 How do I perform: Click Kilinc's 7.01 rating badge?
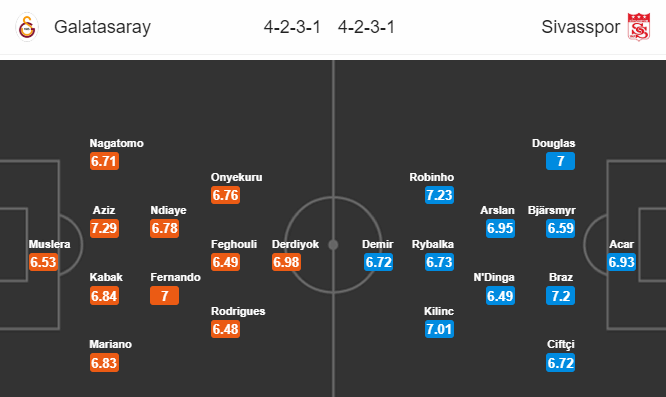[439, 329]
